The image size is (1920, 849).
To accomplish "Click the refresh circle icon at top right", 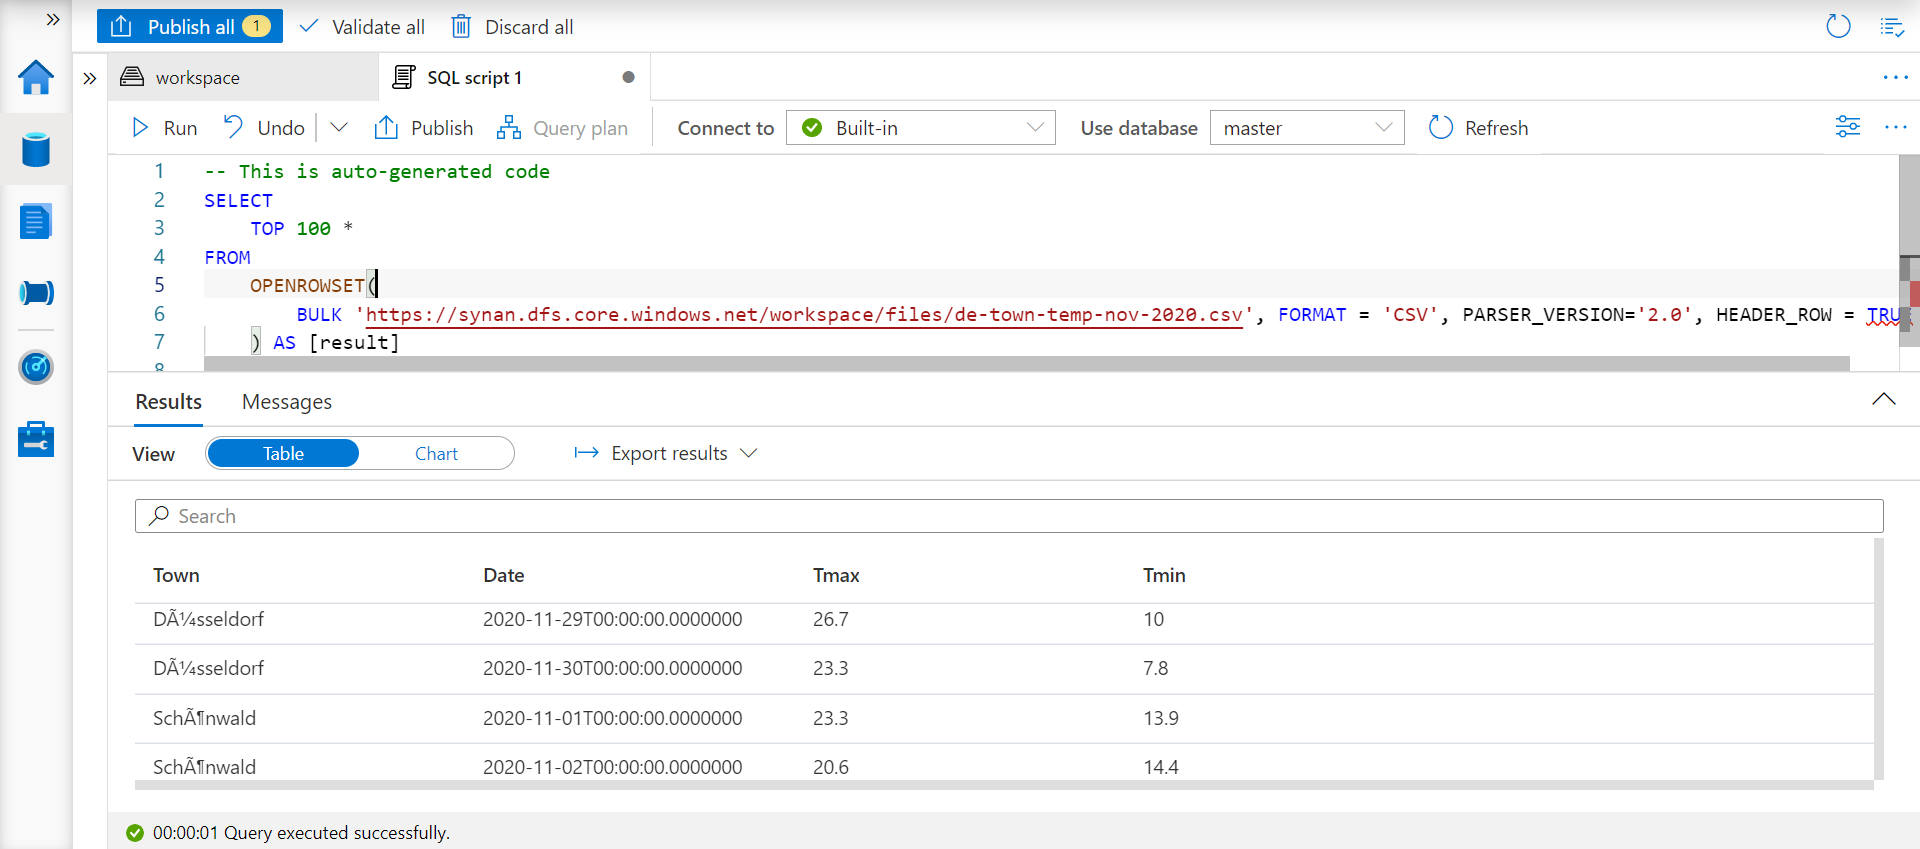I will (1838, 26).
